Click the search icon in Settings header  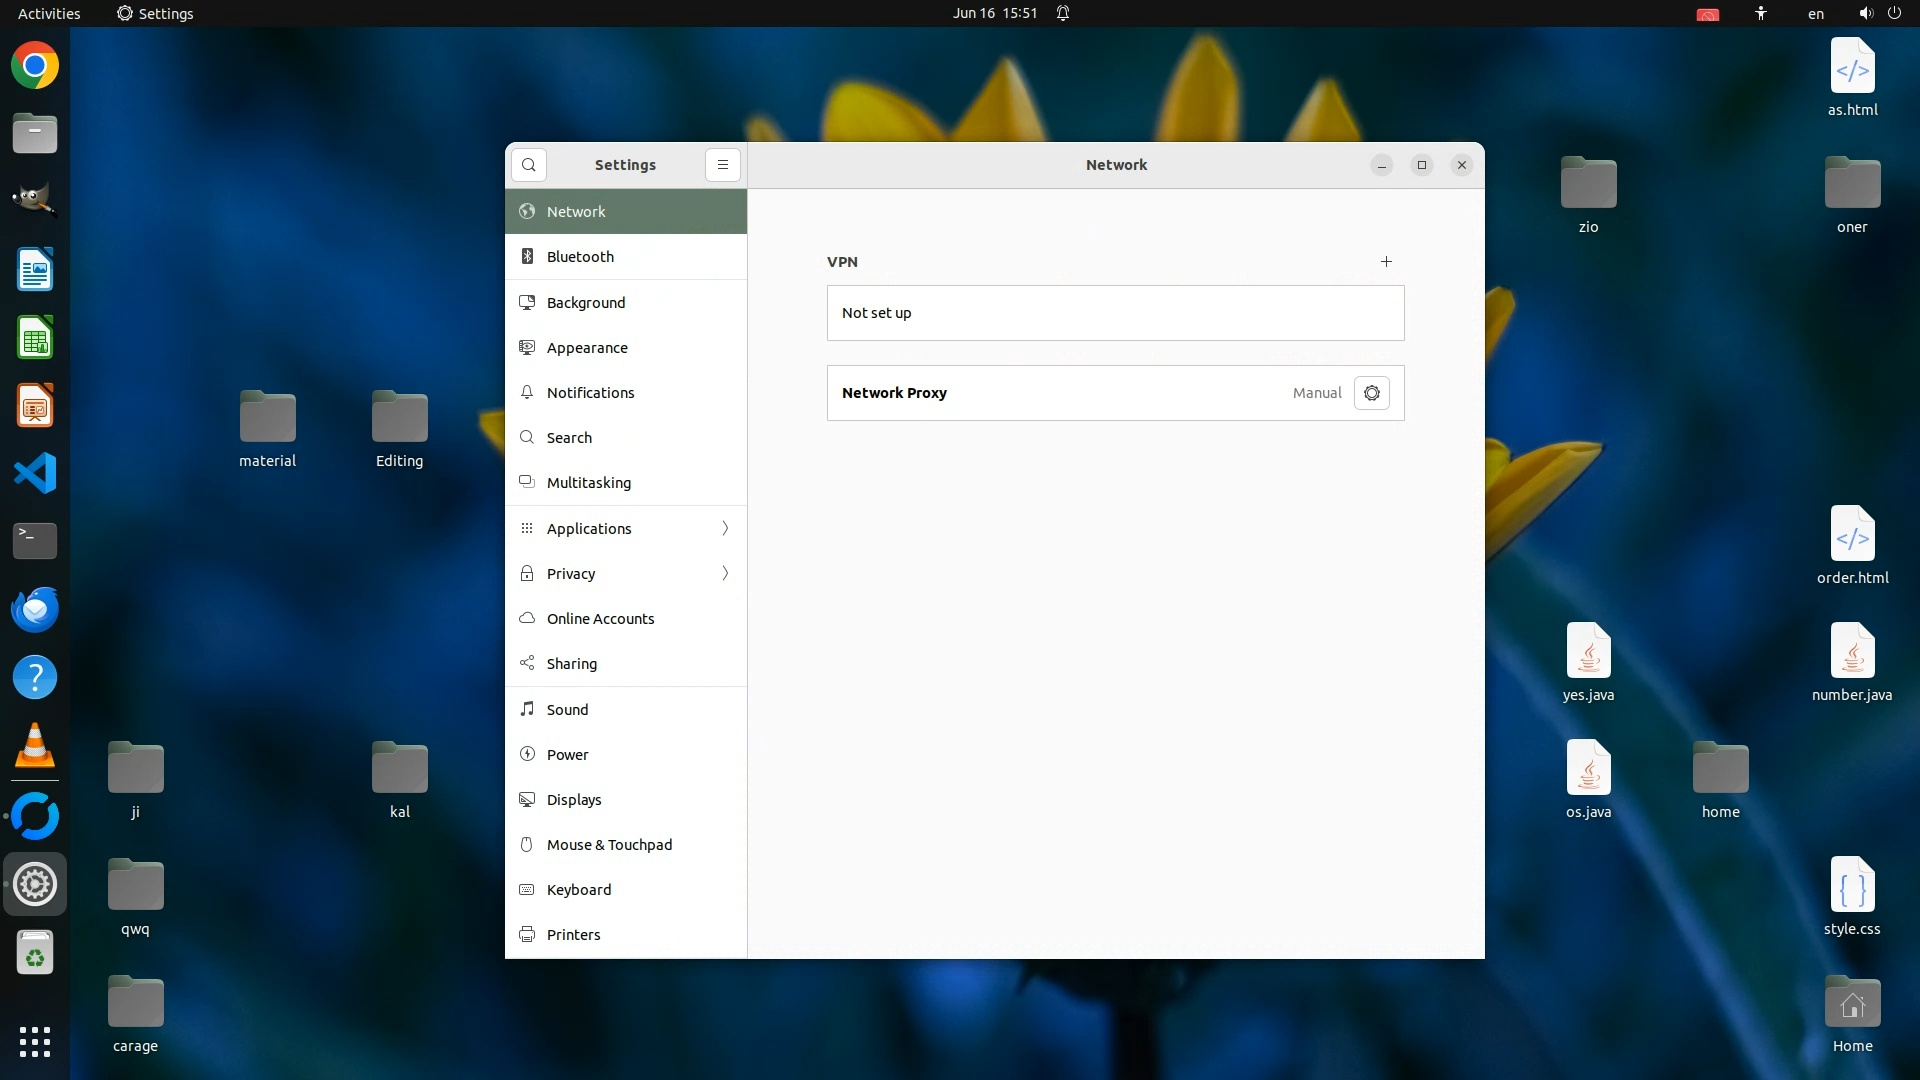(528, 165)
